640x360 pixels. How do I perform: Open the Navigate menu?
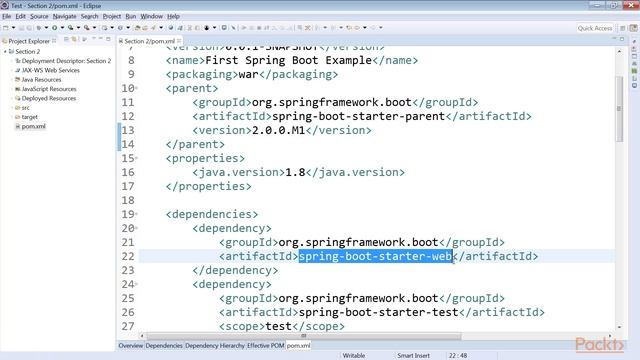pyautogui.click(x=64, y=16)
